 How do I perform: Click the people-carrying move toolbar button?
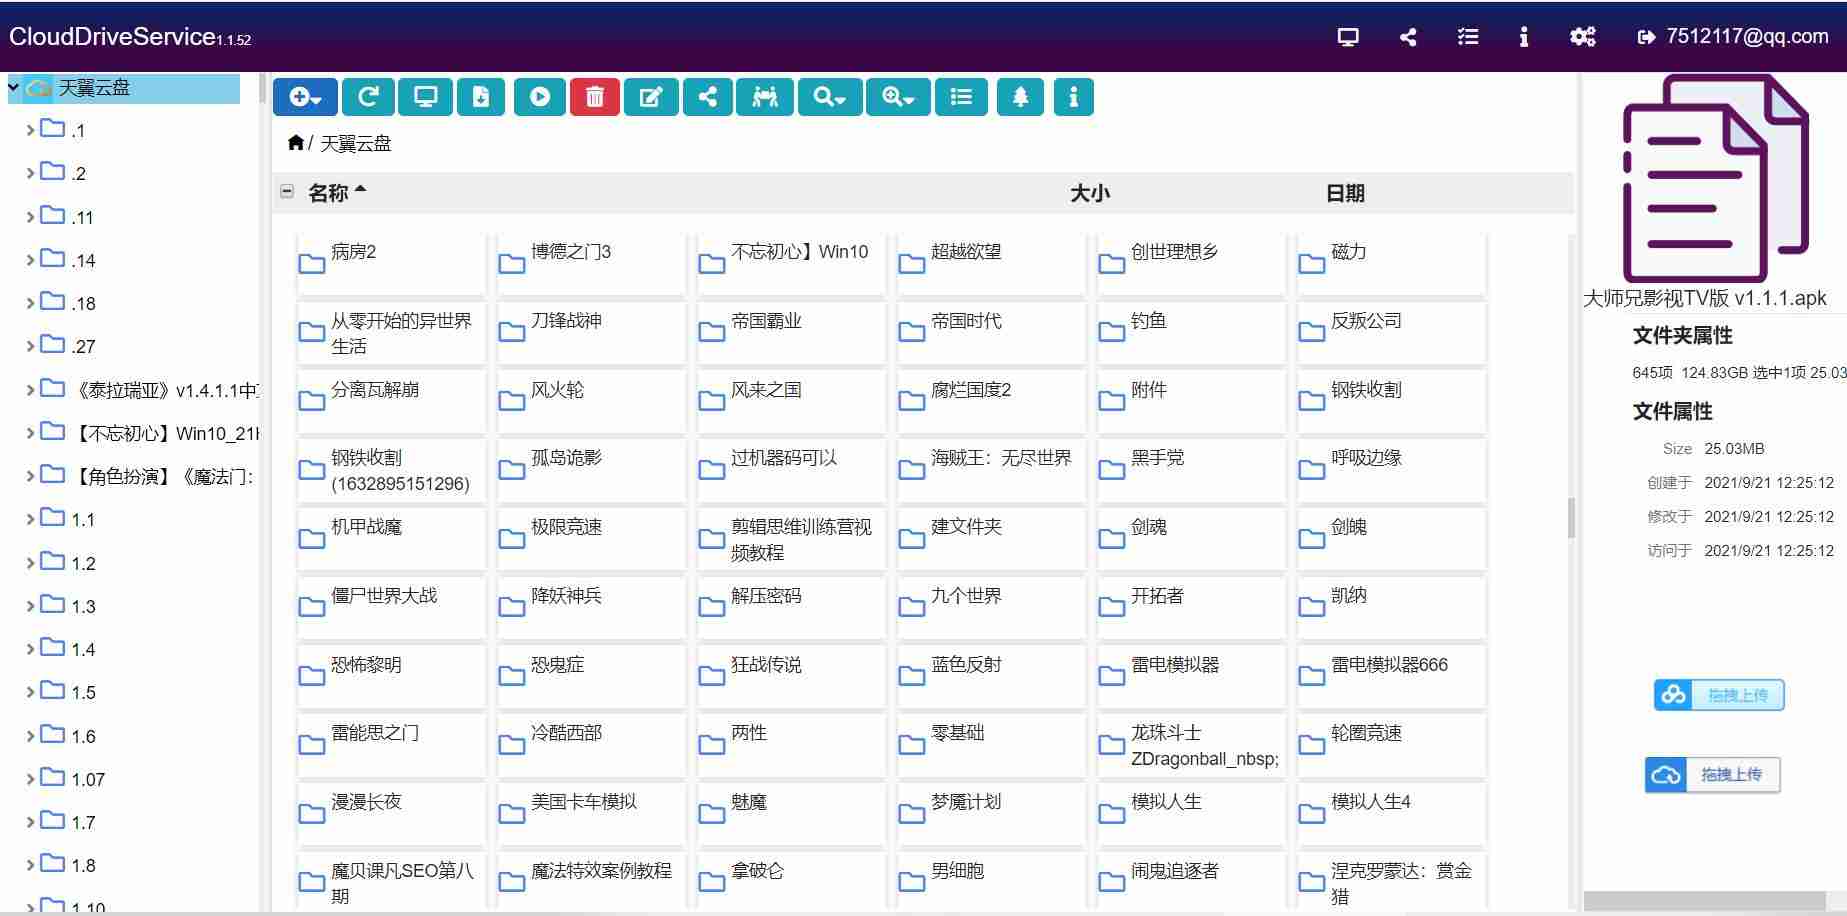click(x=765, y=97)
